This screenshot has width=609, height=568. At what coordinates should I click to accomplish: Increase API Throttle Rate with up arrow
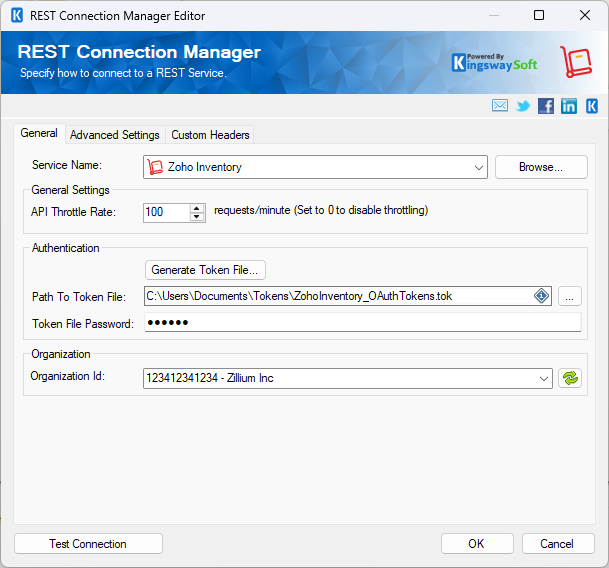point(197,208)
